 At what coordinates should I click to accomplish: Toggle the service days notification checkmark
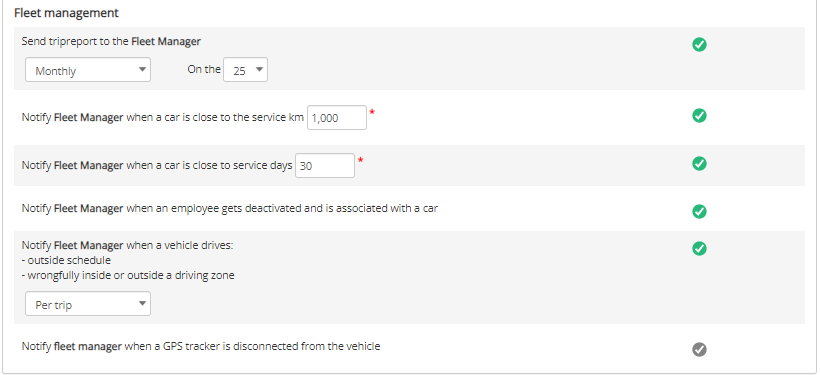pos(699,164)
